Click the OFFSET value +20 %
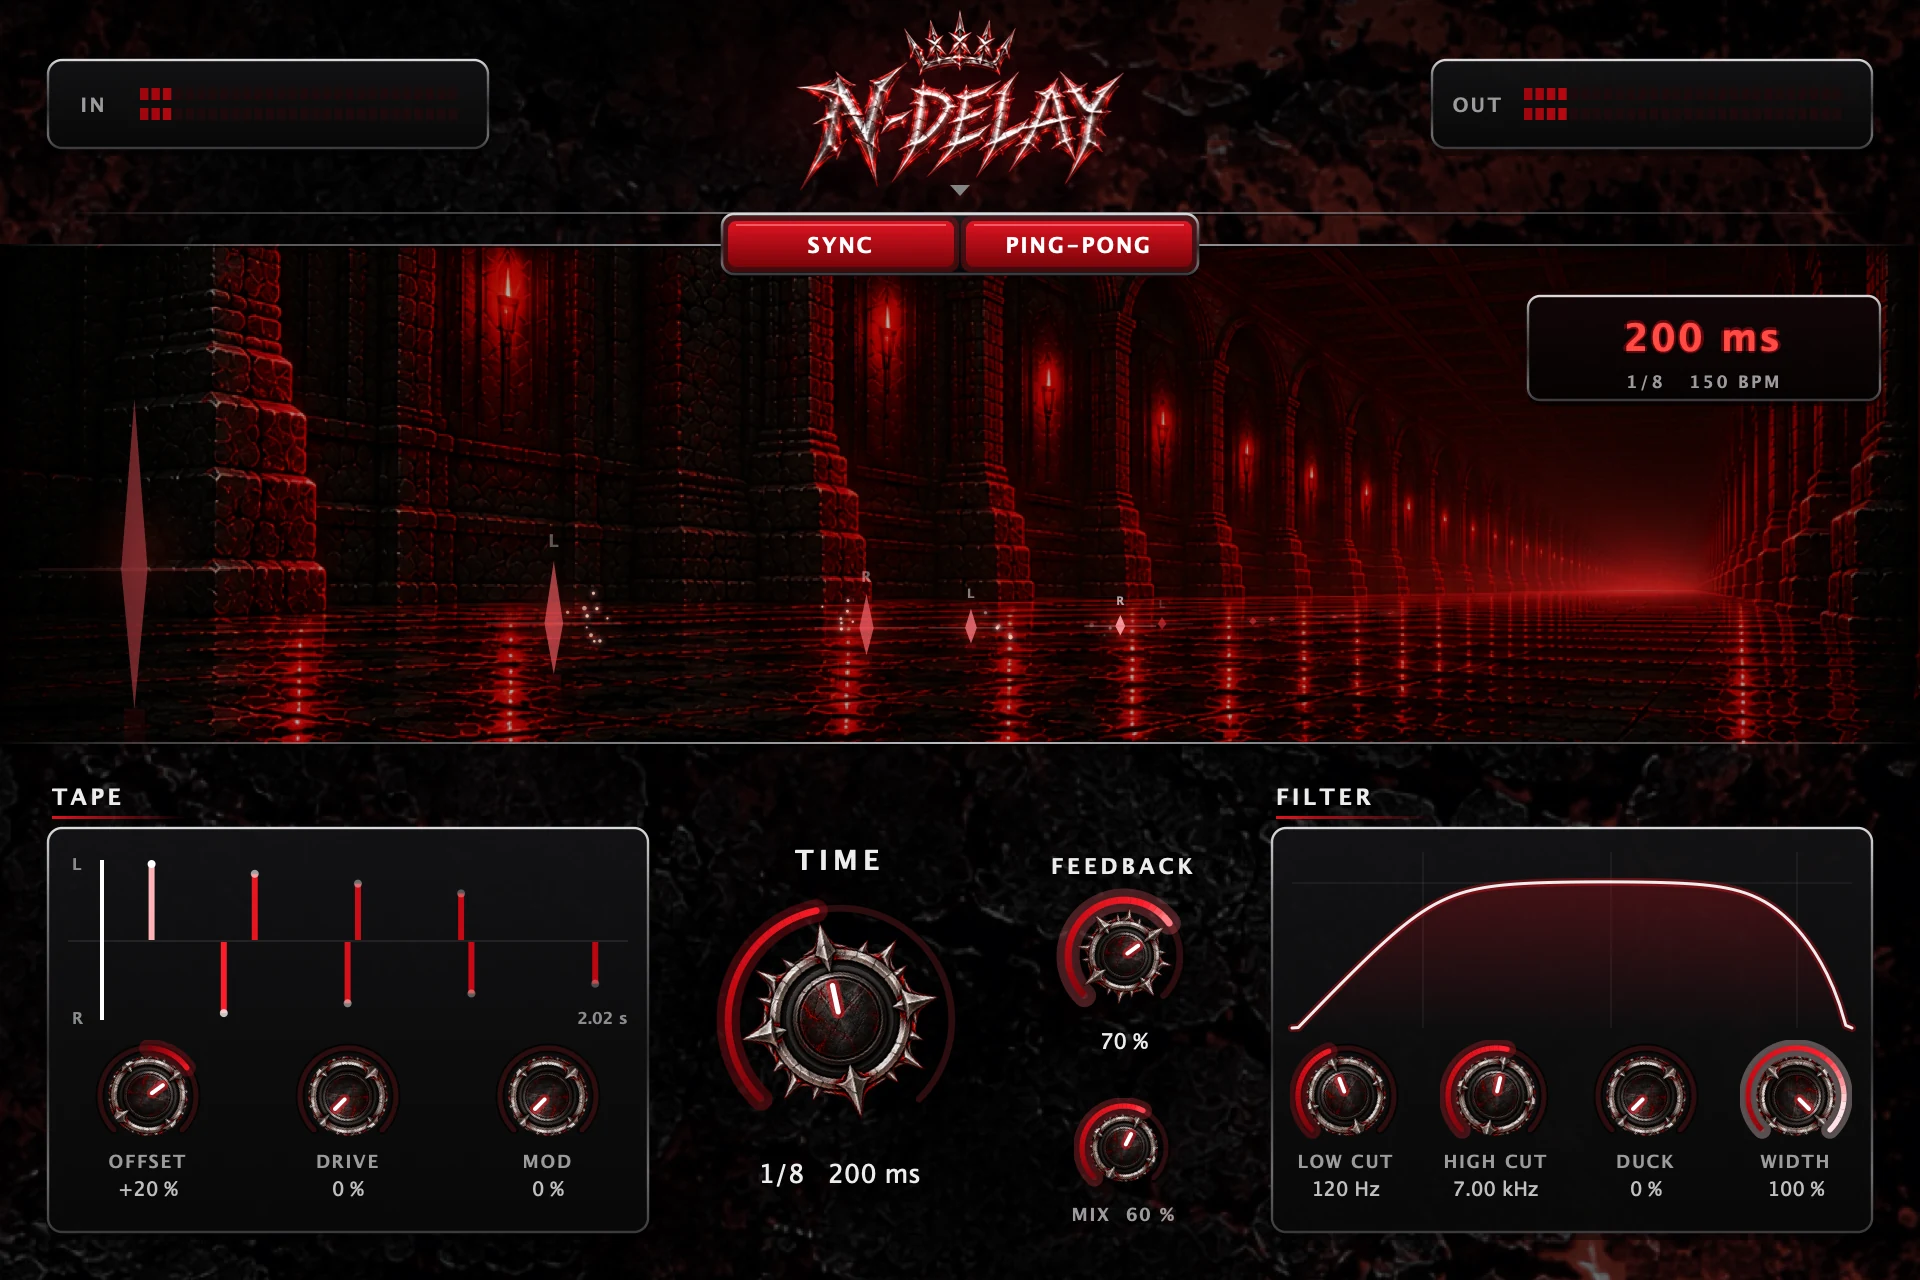Viewport: 1920px width, 1280px height. click(x=148, y=1189)
